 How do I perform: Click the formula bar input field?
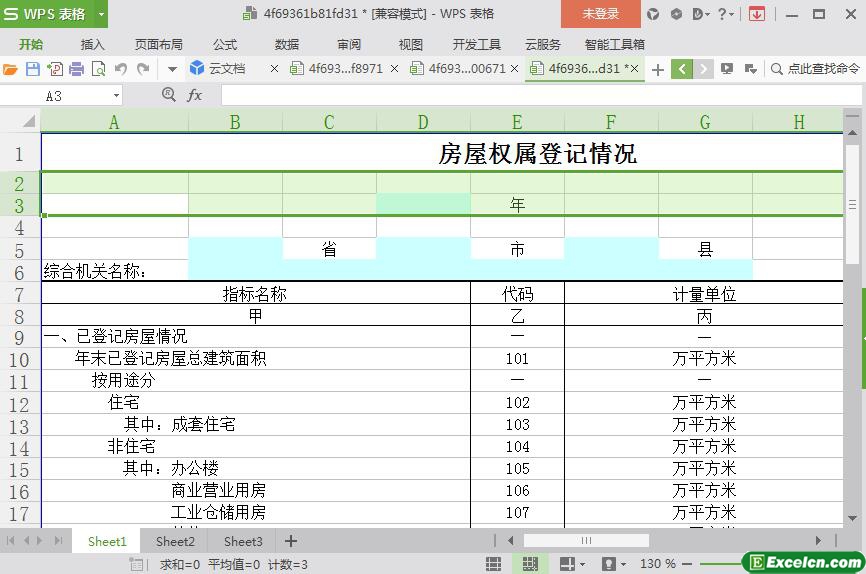coord(530,95)
